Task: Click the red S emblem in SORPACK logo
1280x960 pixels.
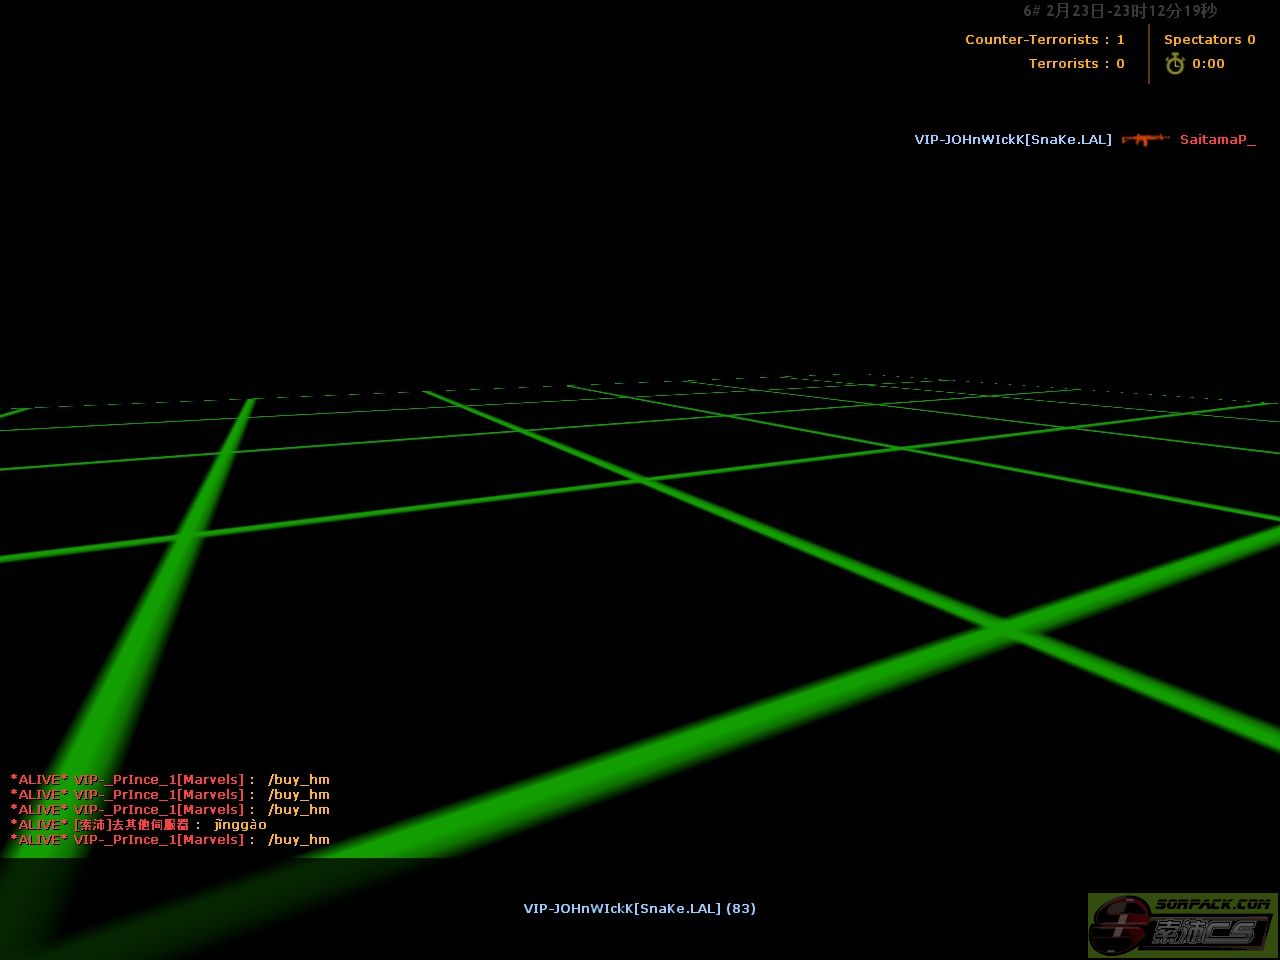Action: click(x=1121, y=927)
